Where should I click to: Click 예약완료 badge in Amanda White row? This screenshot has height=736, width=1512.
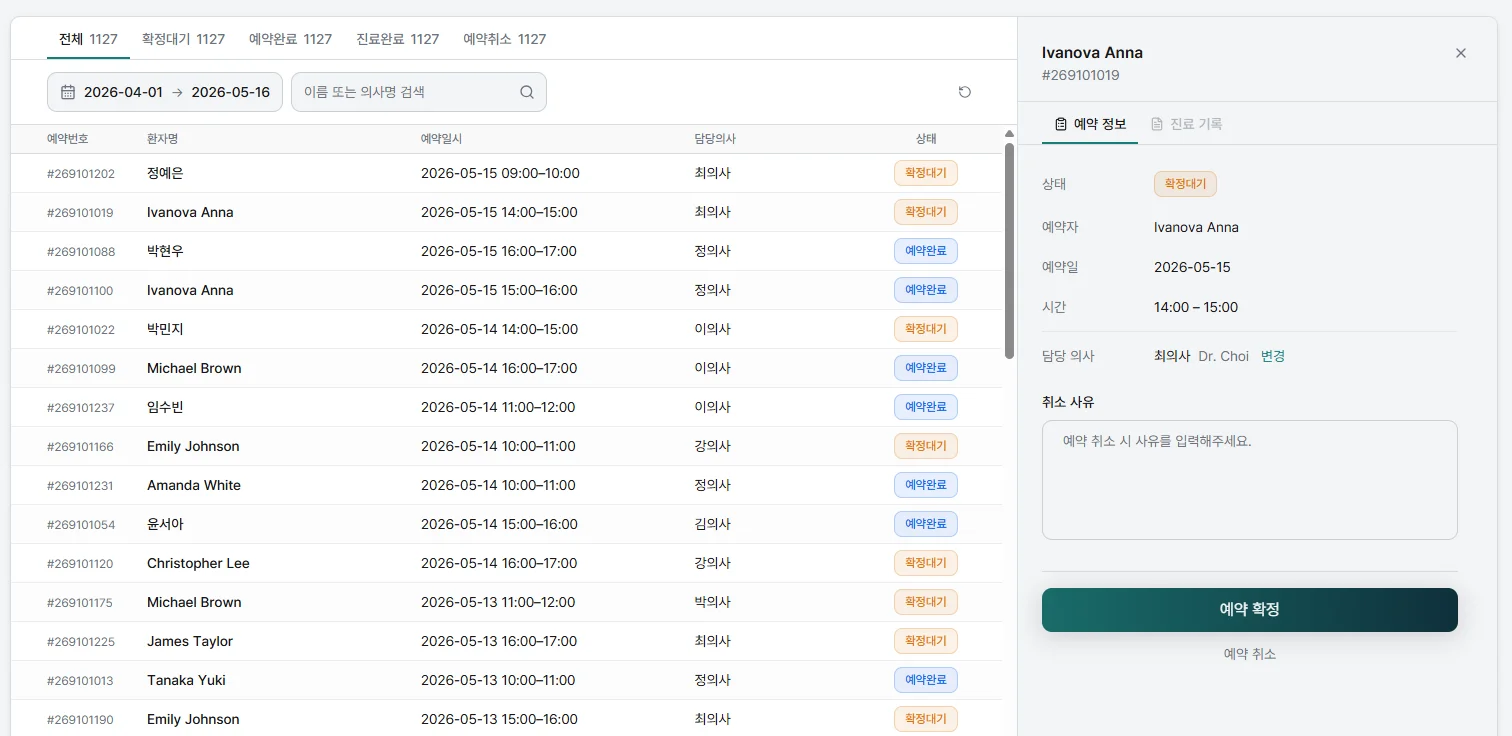coord(926,485)
